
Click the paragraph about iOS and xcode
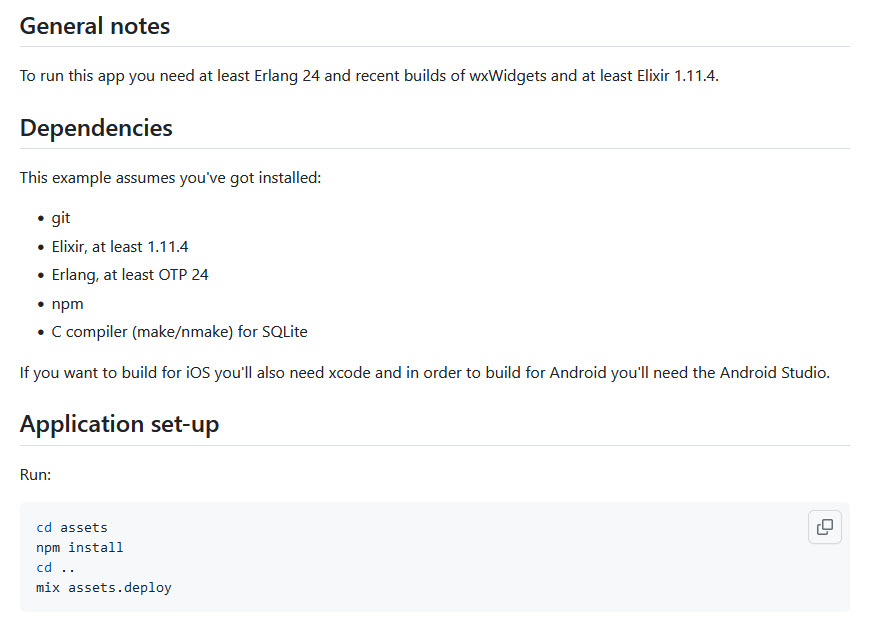[x=425, y=373]
